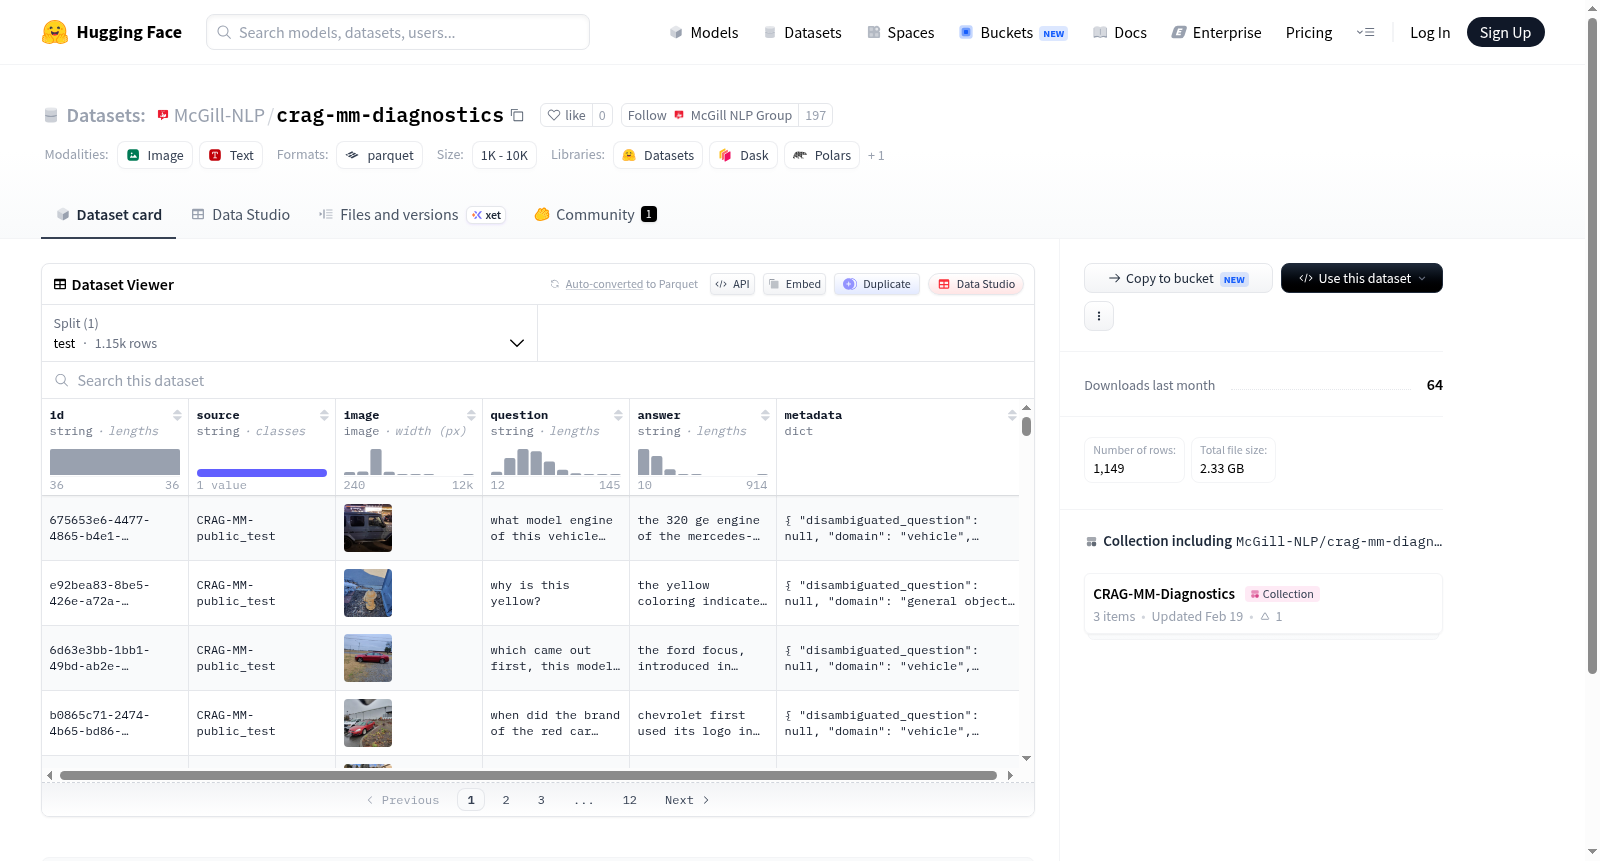Switch to the Data Studio tab
The image size is (1600, 861).
point(241,215)
